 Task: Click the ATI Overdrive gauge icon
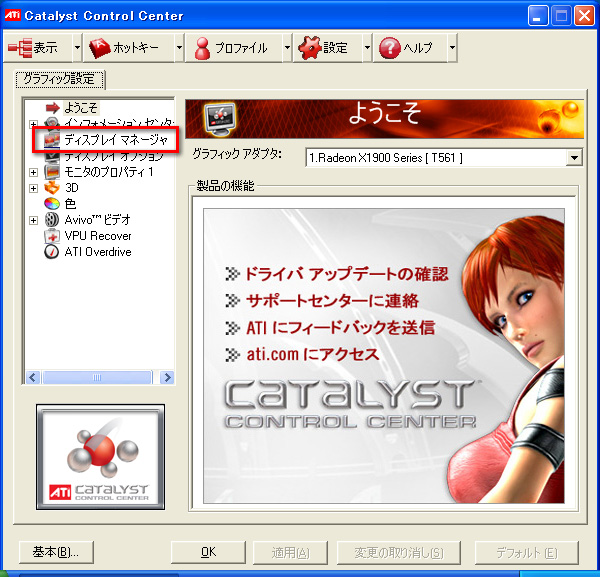pyautogui.click(x=52, y=252)
